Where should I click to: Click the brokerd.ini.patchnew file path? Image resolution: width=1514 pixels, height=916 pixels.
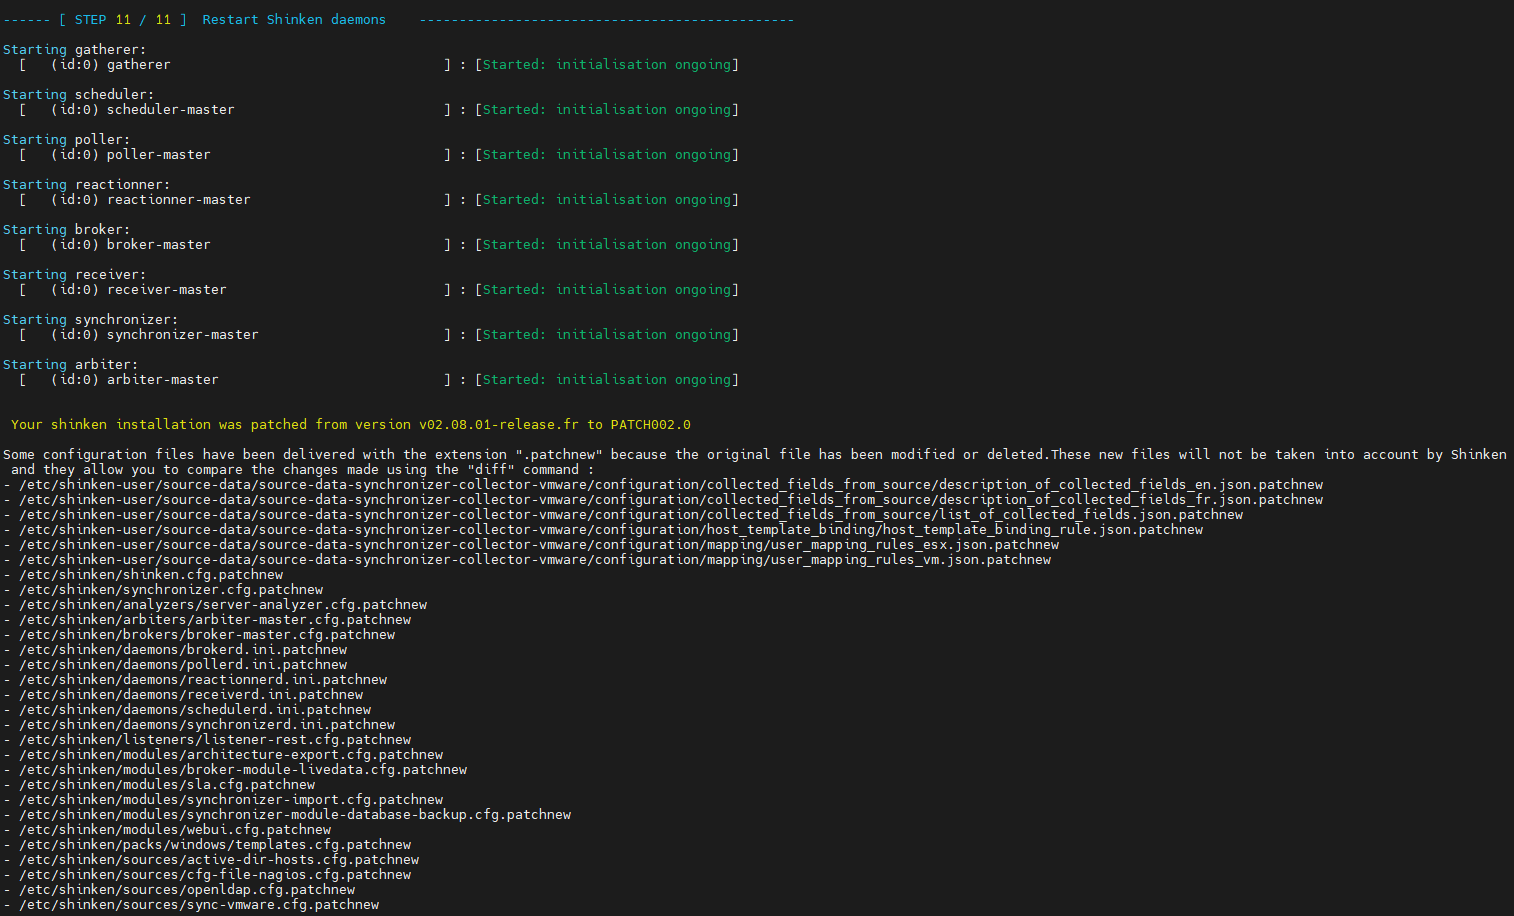182,650
